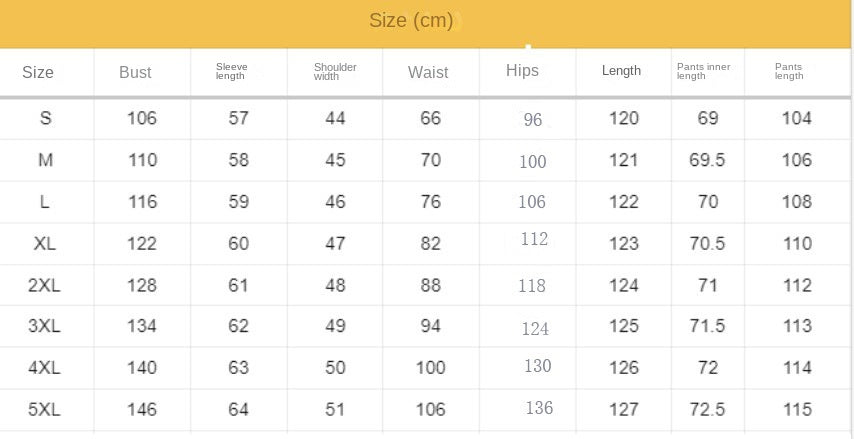Image resolution: width=854 pixels, height=439 pixels.
Task: Select the Waist column header
Action: [x=428, y=72]
